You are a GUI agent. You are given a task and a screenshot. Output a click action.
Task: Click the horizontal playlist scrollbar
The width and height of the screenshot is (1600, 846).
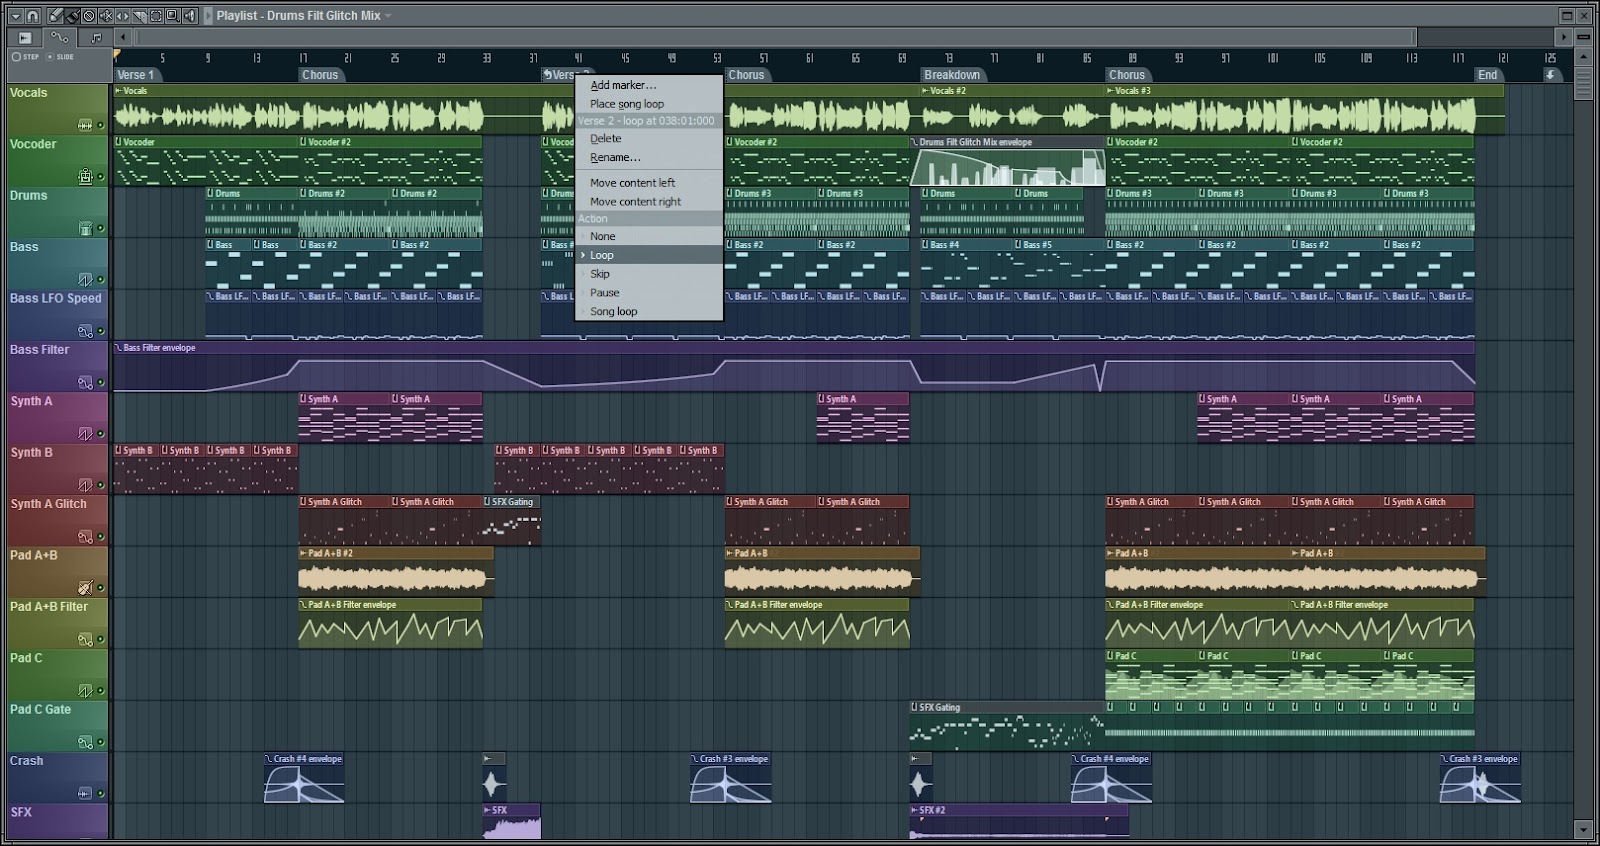(x=776, y=38)
